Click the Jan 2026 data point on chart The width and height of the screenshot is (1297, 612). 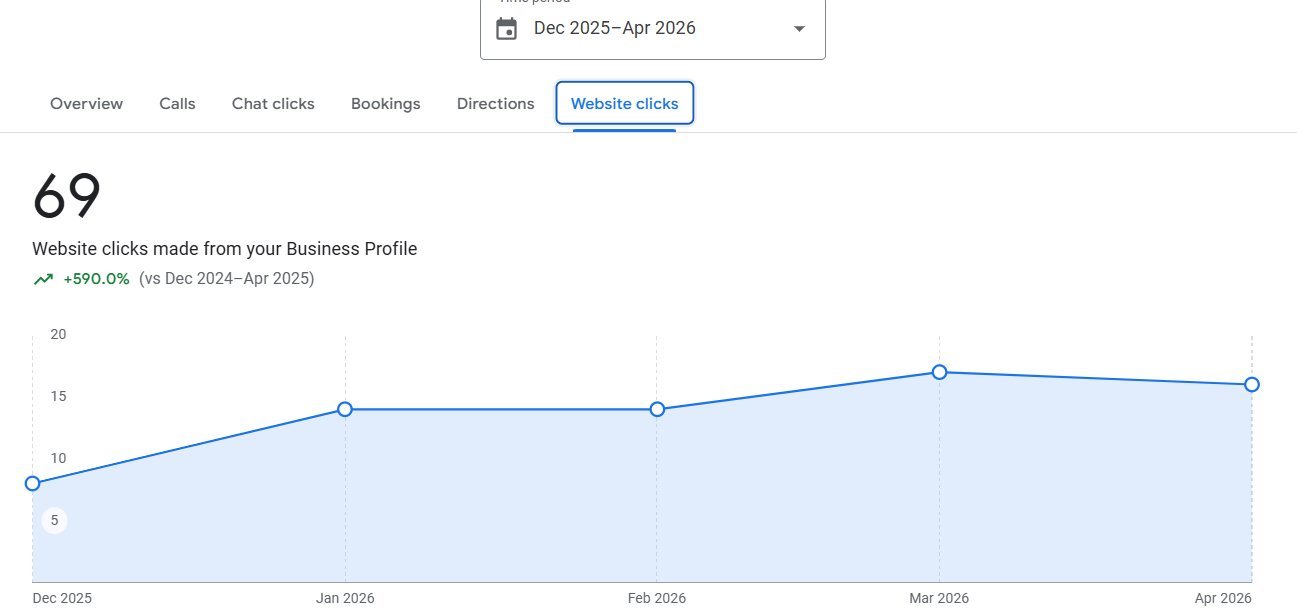point(345,409)
